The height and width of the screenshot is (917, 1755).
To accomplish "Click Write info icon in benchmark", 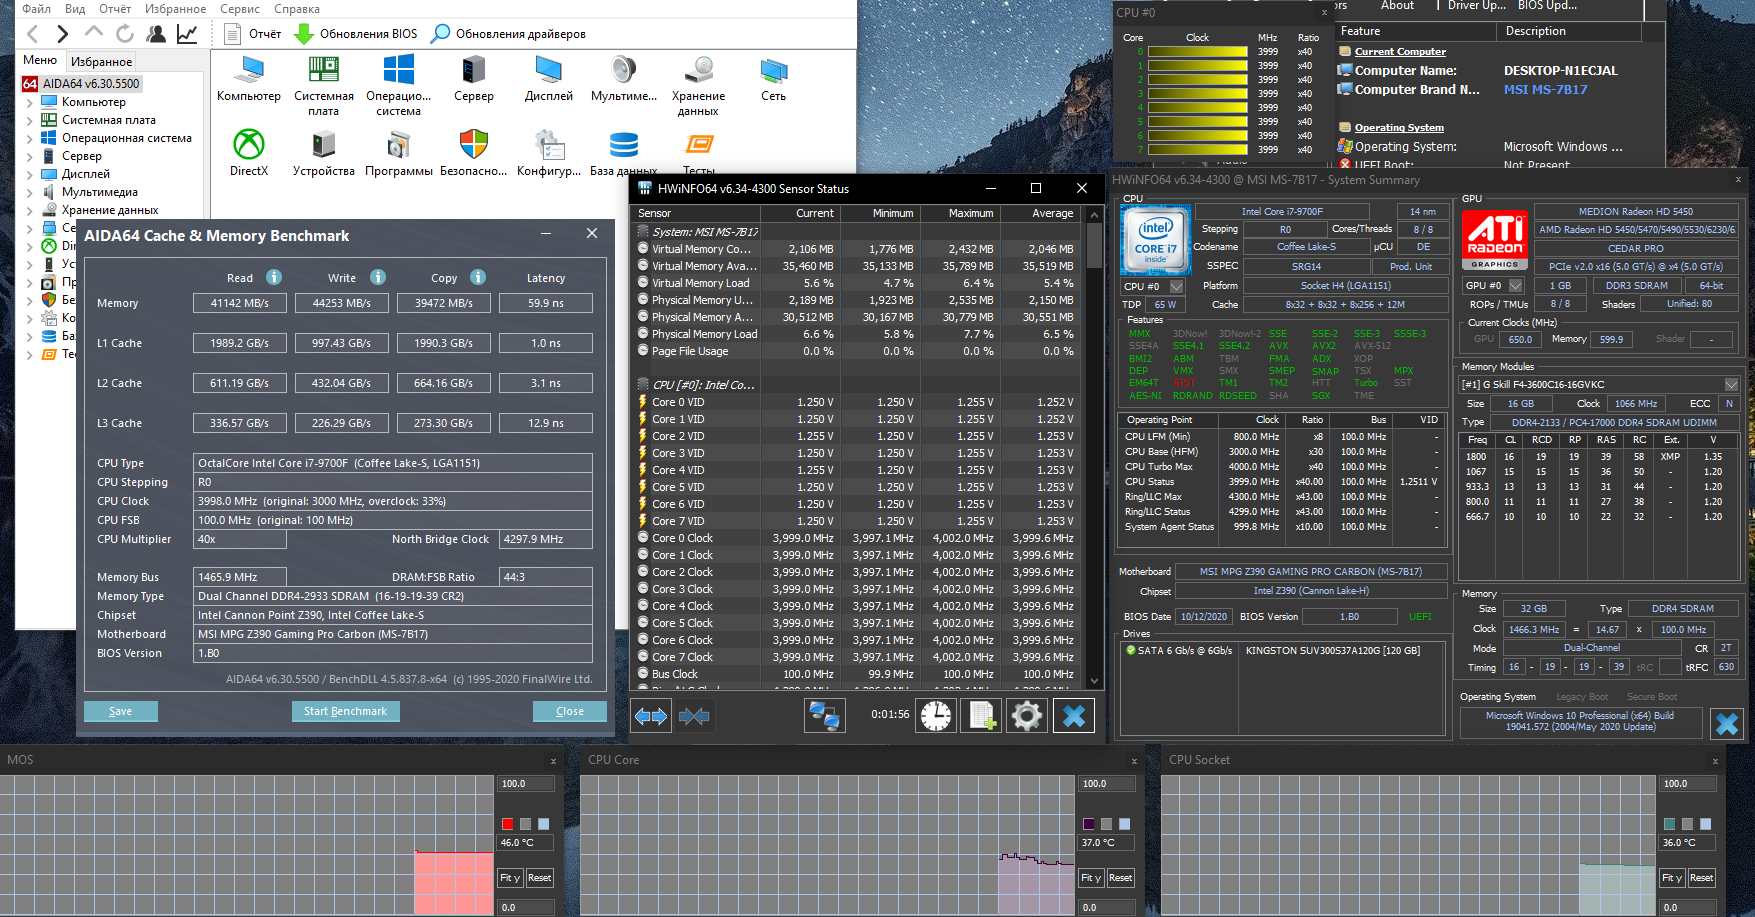I will point(378,277).
